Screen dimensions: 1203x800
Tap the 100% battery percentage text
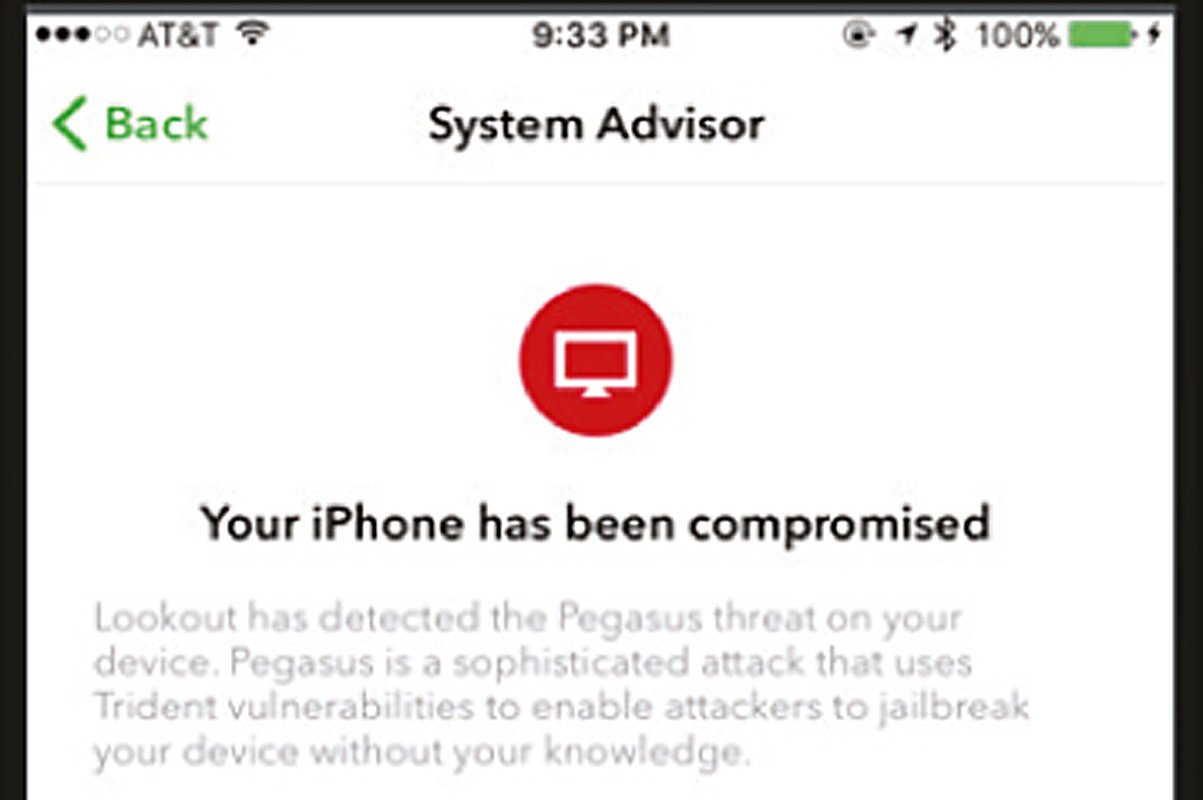coord(1018,36)
